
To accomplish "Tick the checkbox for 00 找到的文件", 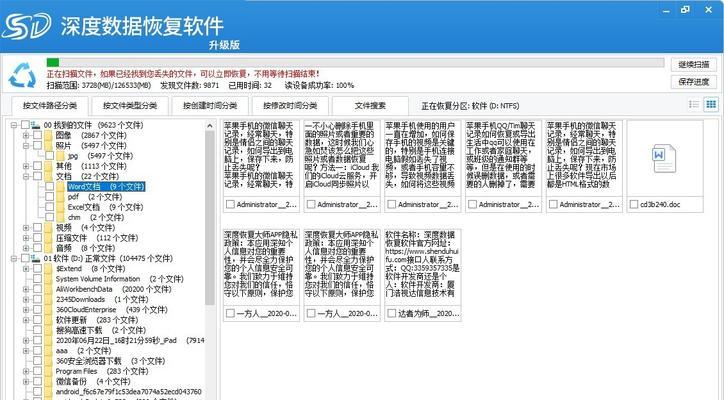I will [25, 125].
